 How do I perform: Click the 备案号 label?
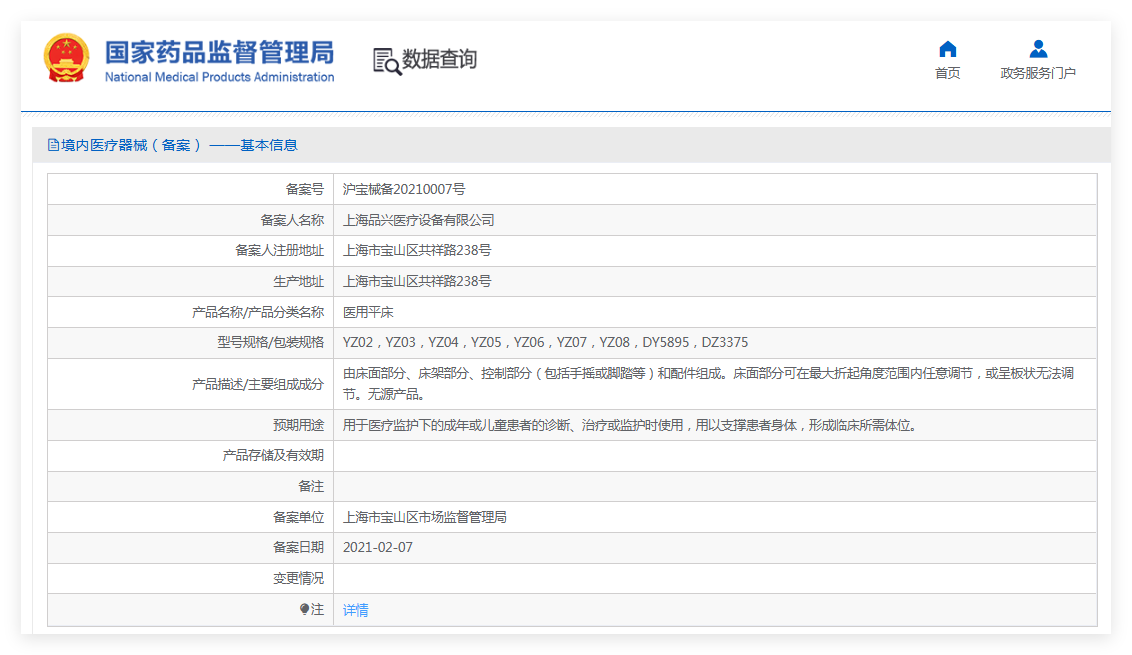tap(305, 189)
